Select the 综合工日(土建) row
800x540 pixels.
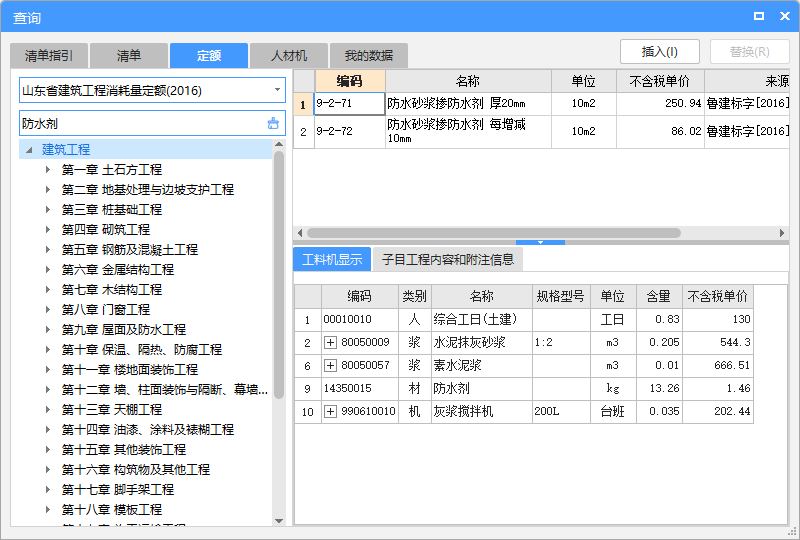click(x=524, y=320)
